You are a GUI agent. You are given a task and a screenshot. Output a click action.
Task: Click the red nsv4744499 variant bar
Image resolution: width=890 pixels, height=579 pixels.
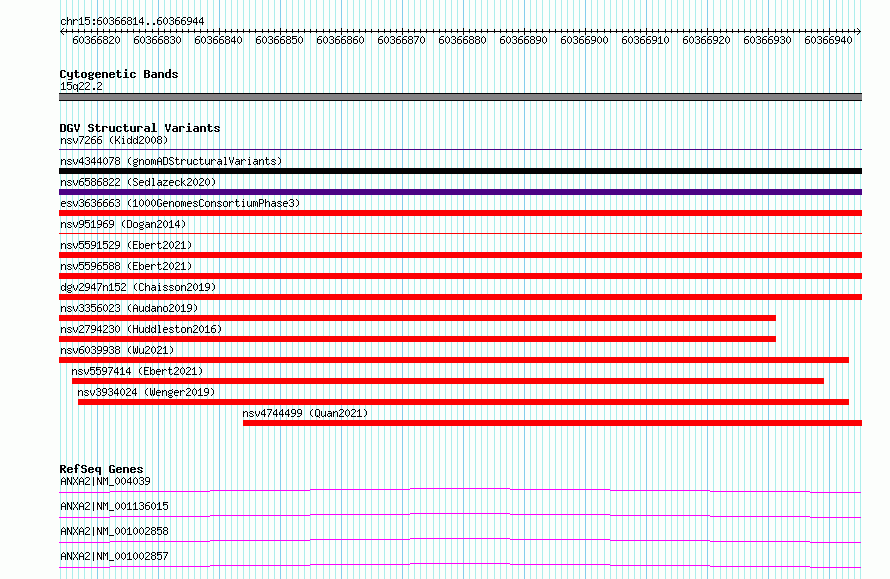pos(552,423)
